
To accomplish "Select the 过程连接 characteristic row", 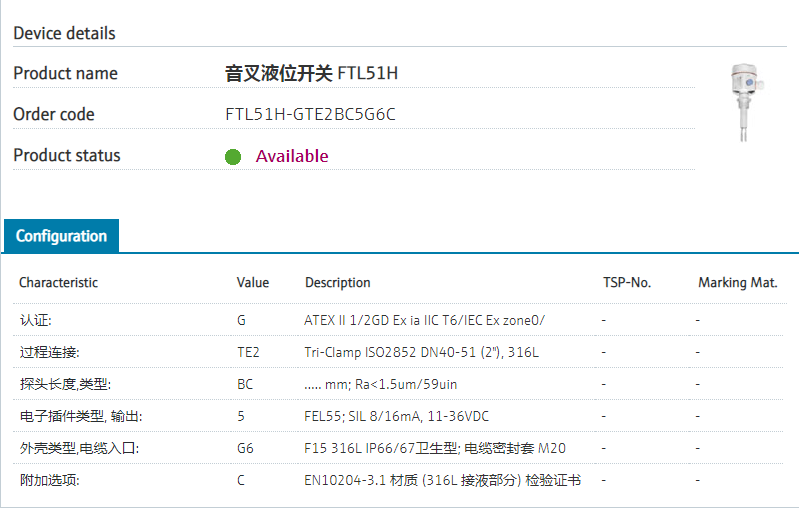I will click(49, 352).
